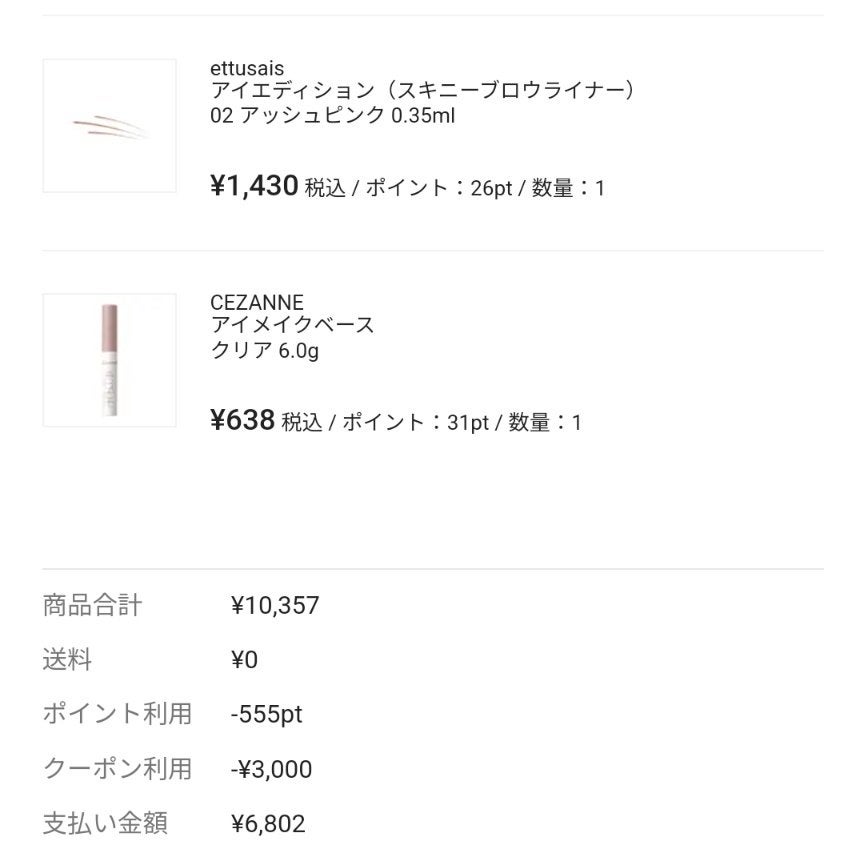
Task: Select the 02 アッシュピンク 0.35ml variant text
Action: click(x=332, y=115)
